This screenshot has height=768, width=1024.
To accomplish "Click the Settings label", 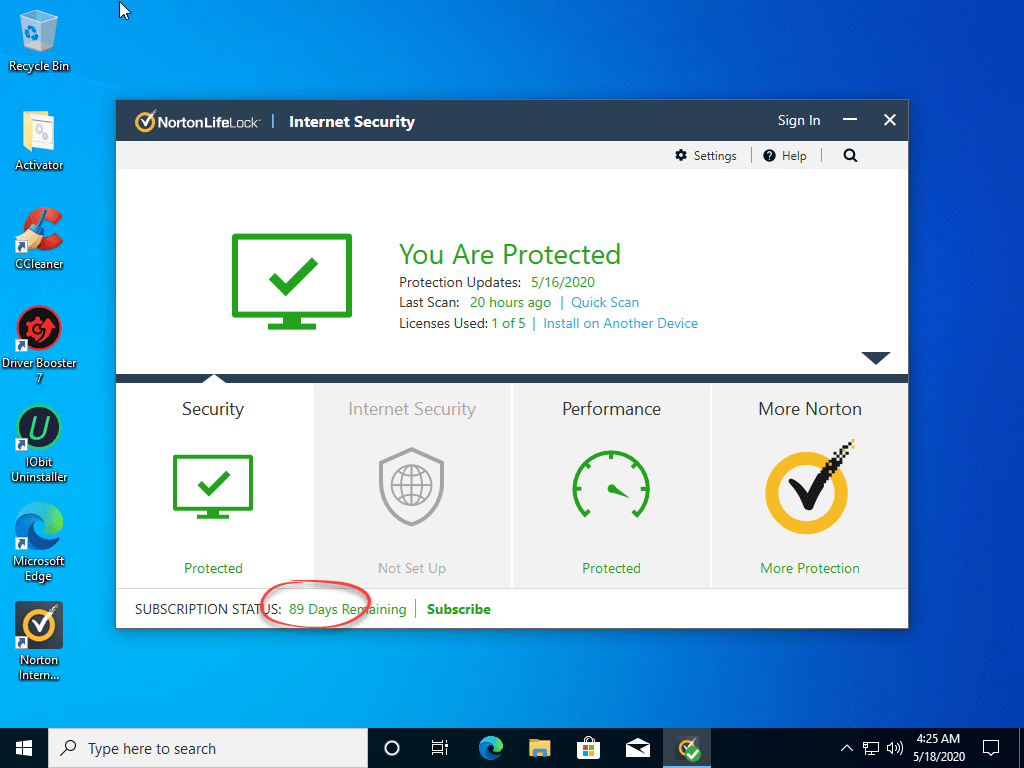I will [x=715, y=155].
